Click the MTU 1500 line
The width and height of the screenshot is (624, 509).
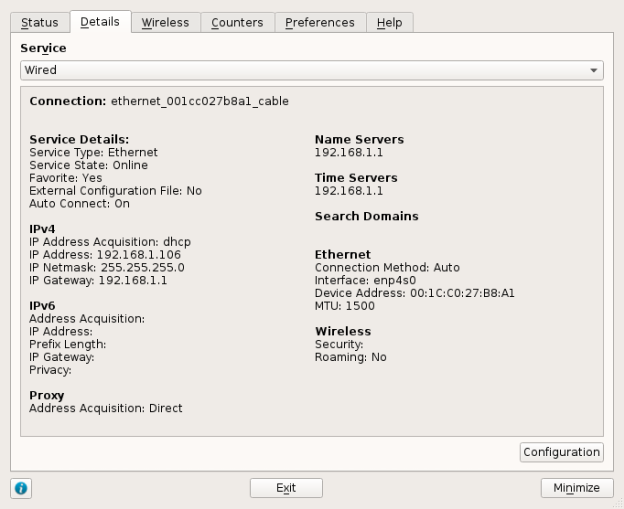tap(345, 306)
